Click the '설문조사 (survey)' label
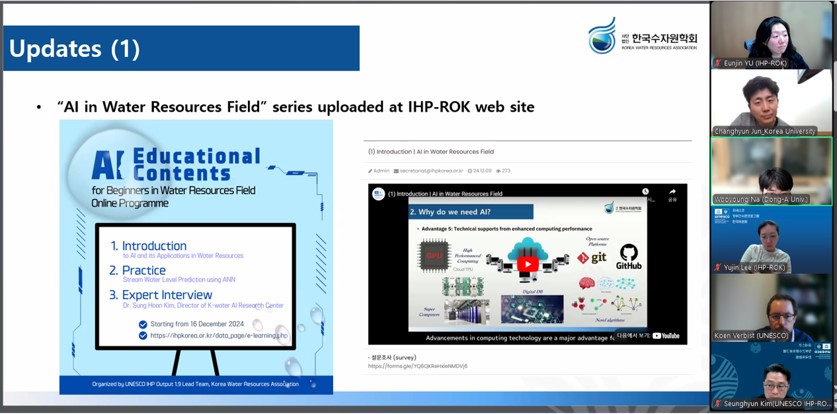The height and width of the screenshot is (414, 837). 392,357
